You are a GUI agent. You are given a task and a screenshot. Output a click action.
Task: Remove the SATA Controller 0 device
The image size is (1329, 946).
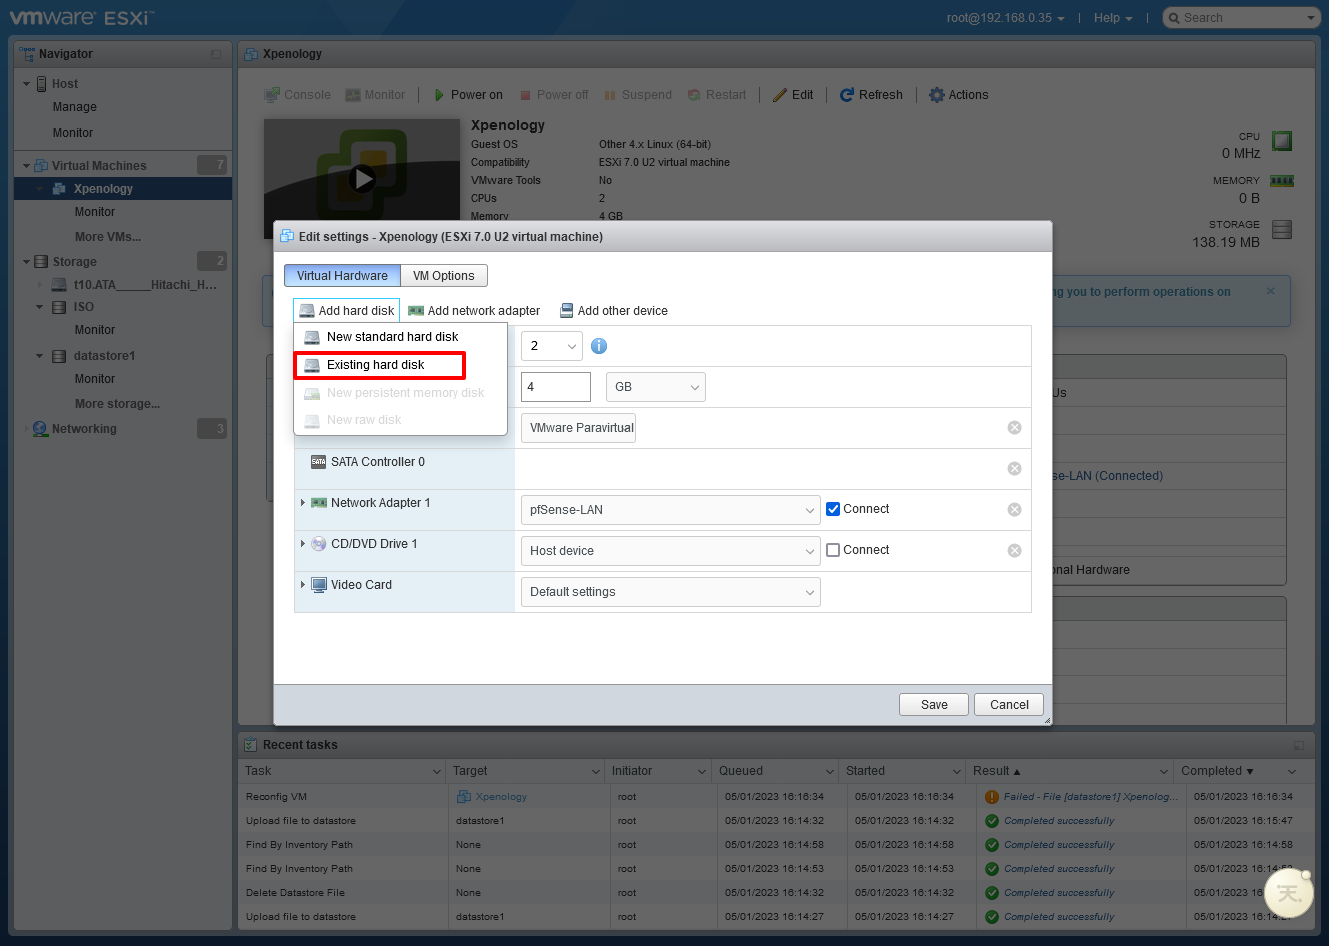pyautogui.click(x=1014, y=469)
